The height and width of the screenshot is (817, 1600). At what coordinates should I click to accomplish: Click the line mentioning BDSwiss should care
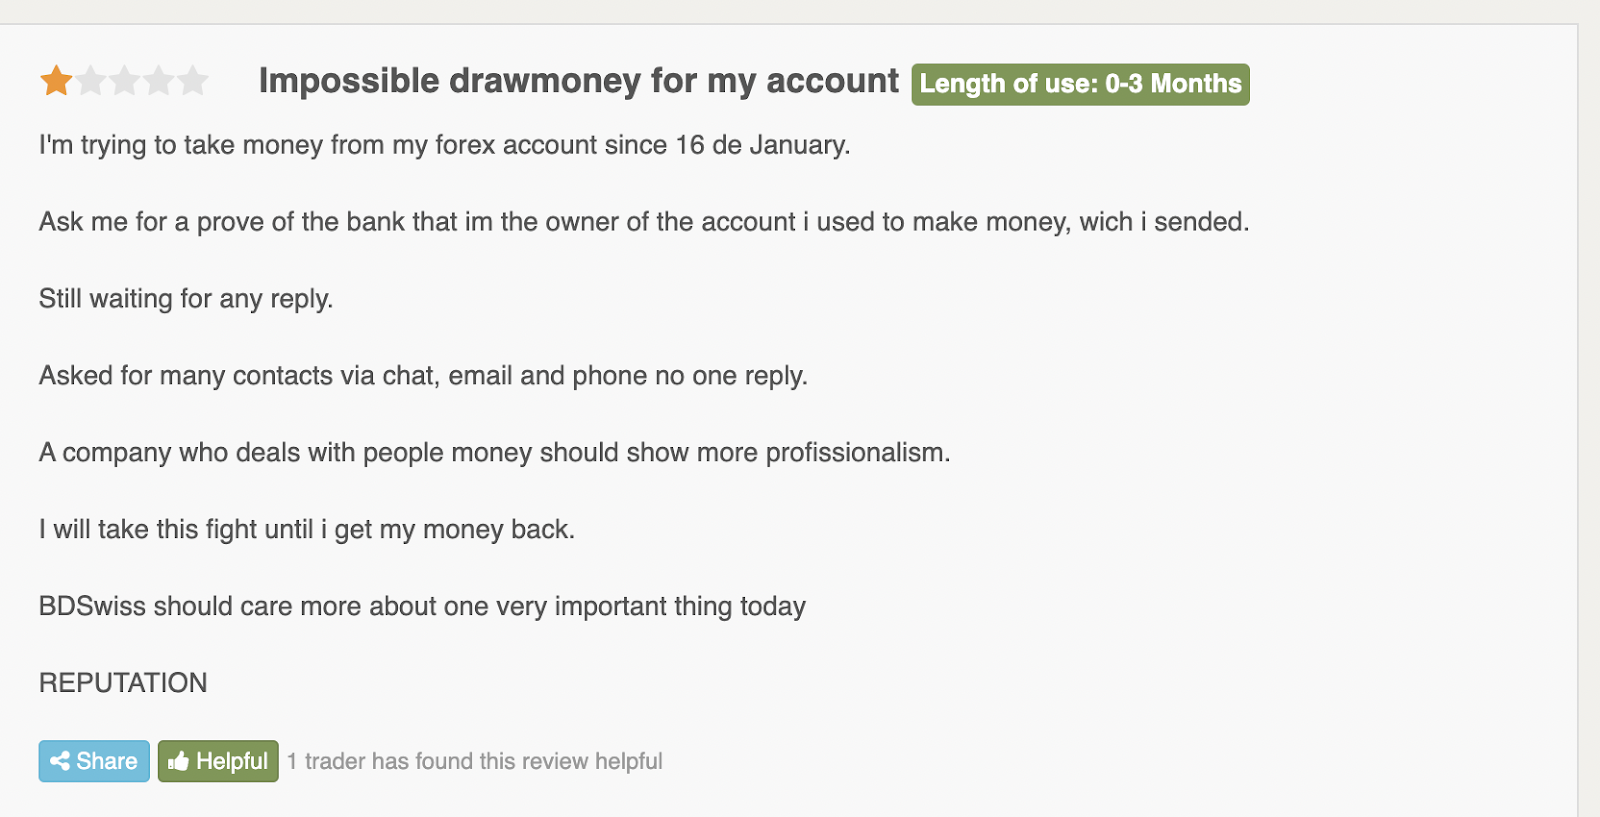pos(422,607)
